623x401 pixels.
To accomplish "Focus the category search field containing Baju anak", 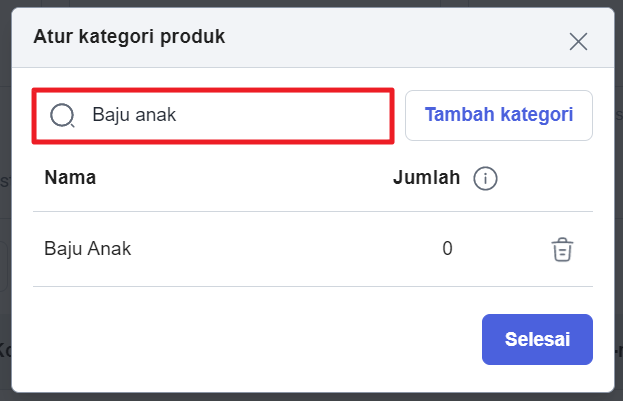I will 213,116.
